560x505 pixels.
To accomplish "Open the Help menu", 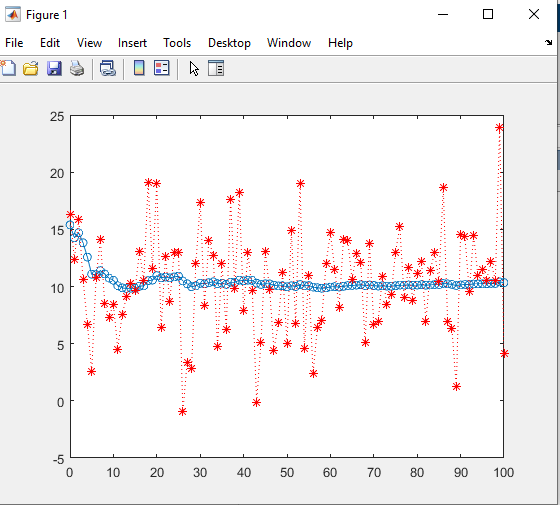I will coord(340,43).
